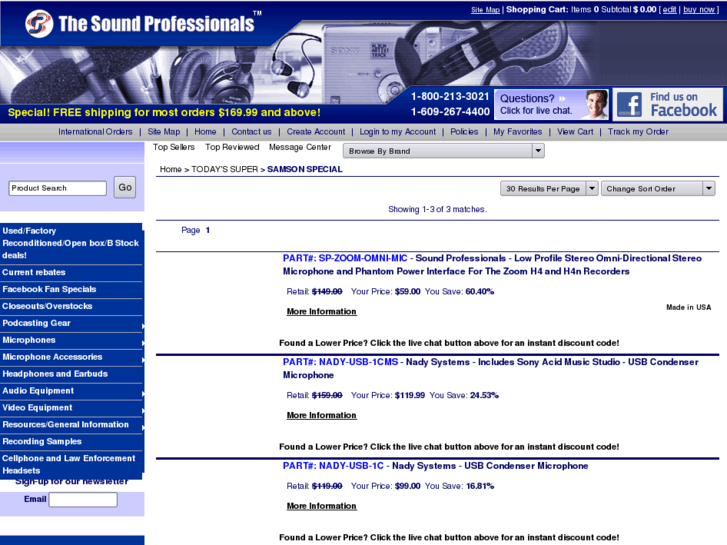Screen dimensions: 727x545
Task: Expand Microphones sidebar menu
Action: pyautogui.click(x=71, y=340)
